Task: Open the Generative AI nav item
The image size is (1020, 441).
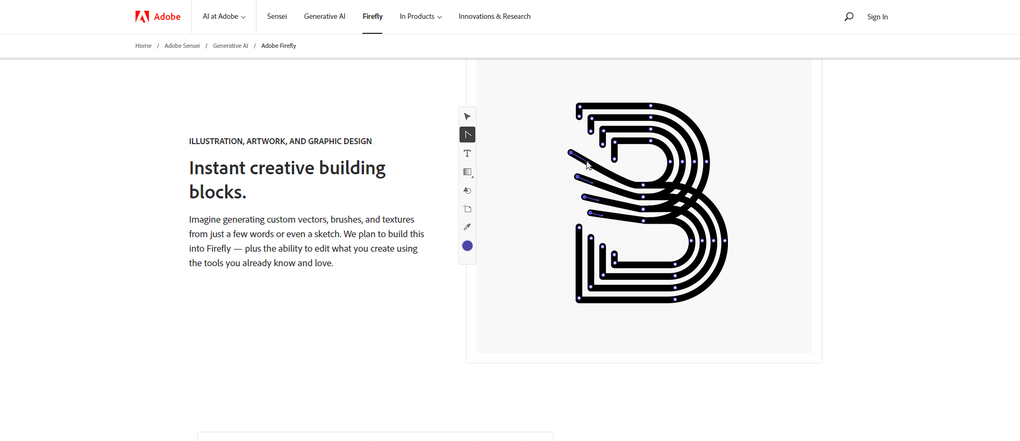Action: [x=325, y=17]
